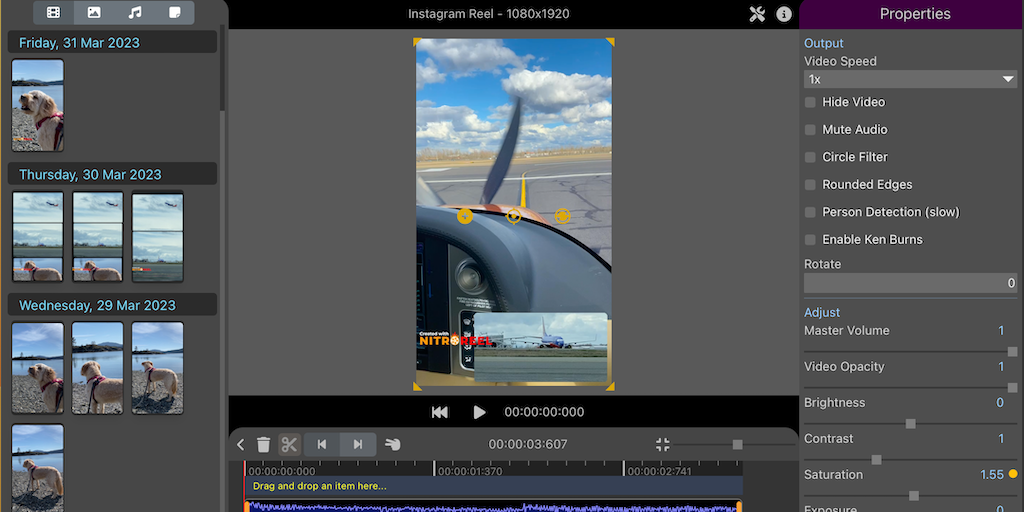Click the Adjust section label
1024x512 pixels.
coord(822,313)
